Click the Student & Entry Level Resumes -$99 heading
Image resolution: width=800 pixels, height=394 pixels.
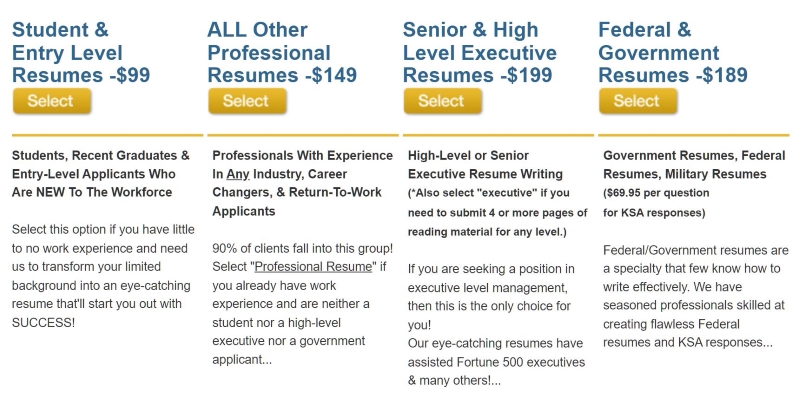point(81,53)
